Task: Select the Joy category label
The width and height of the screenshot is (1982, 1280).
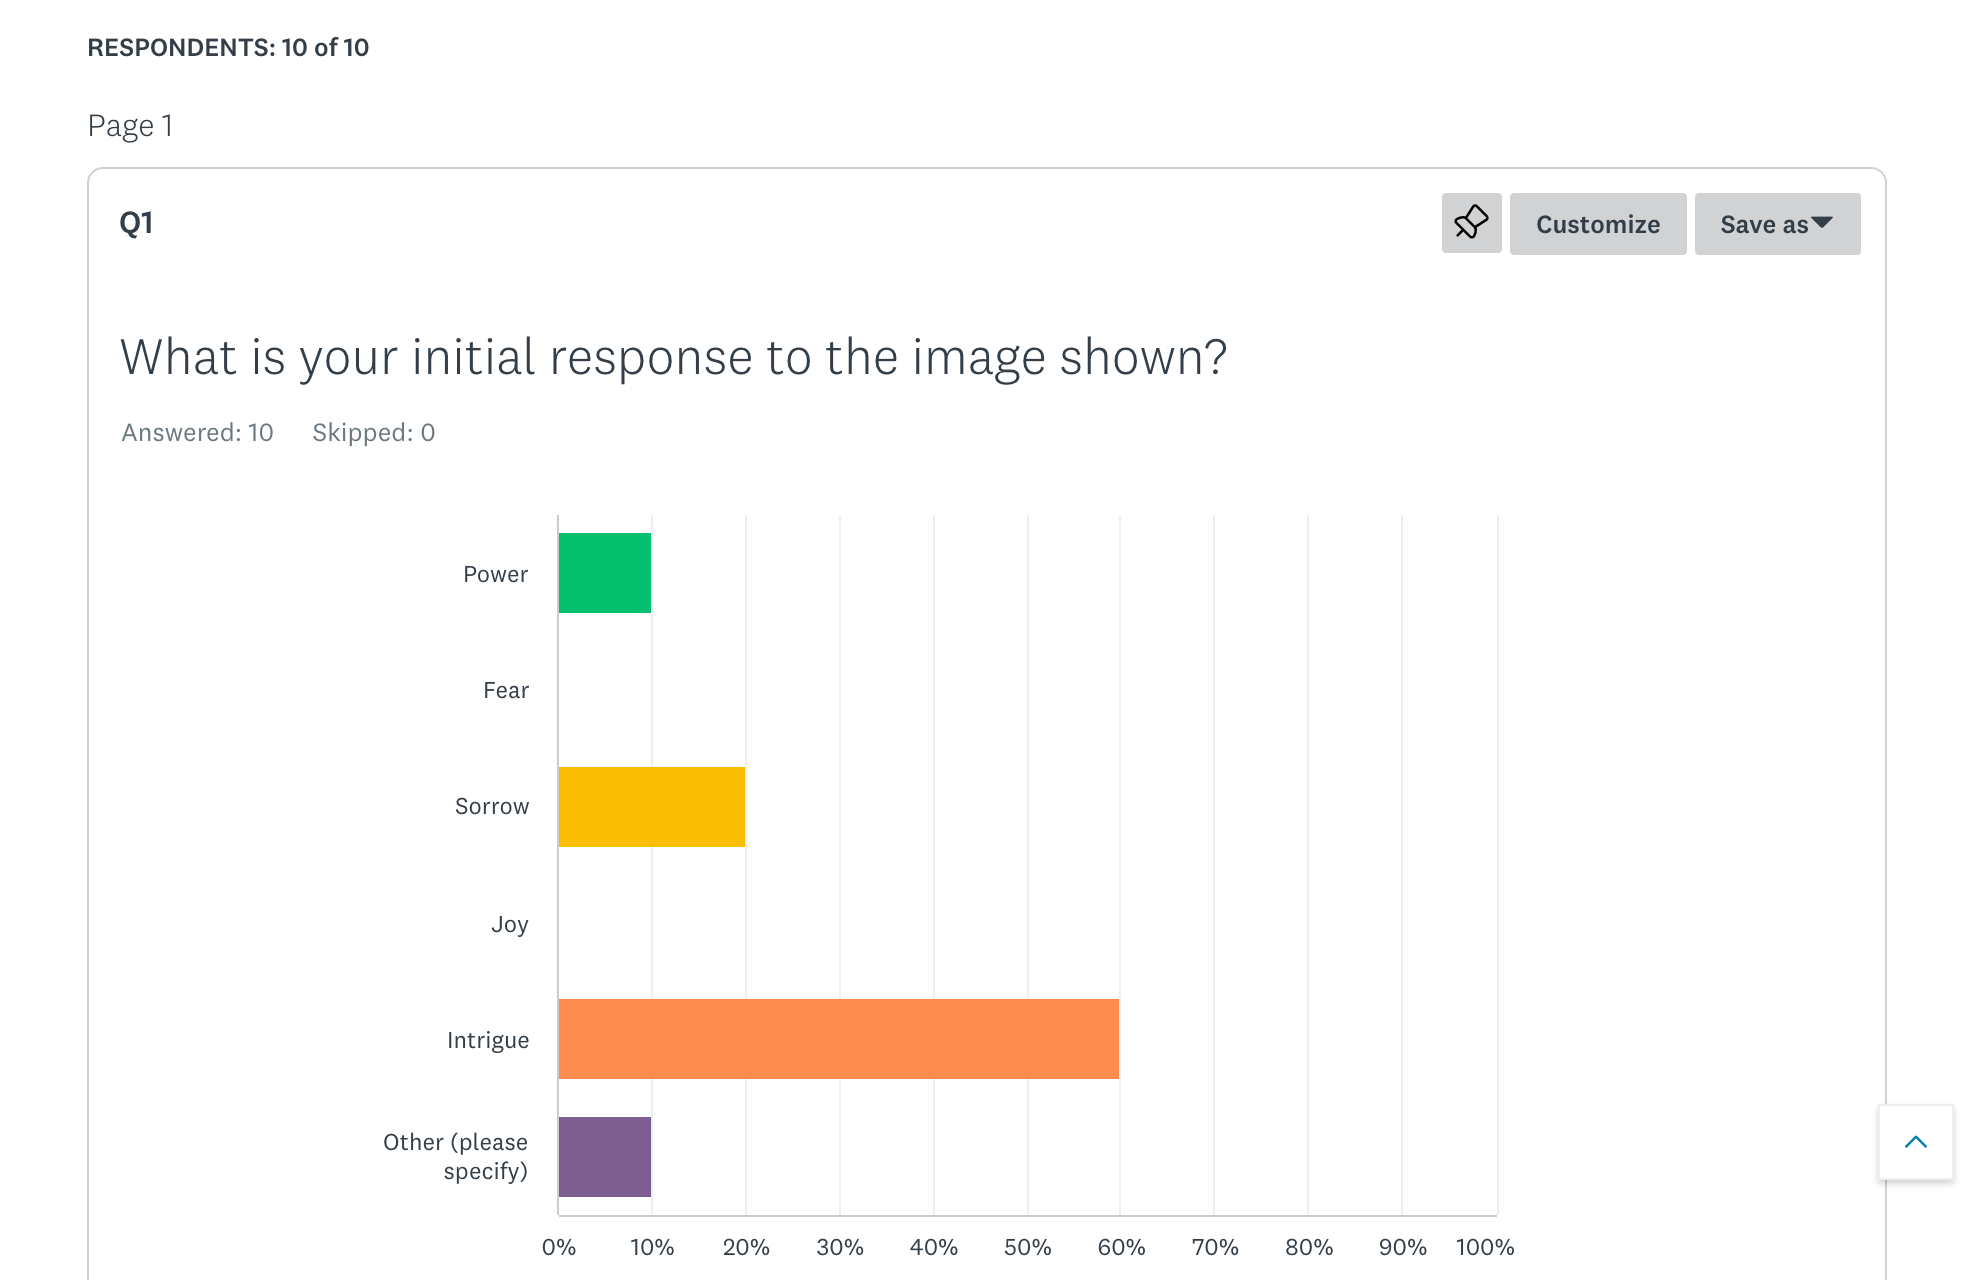Action: tap(510, 924)
